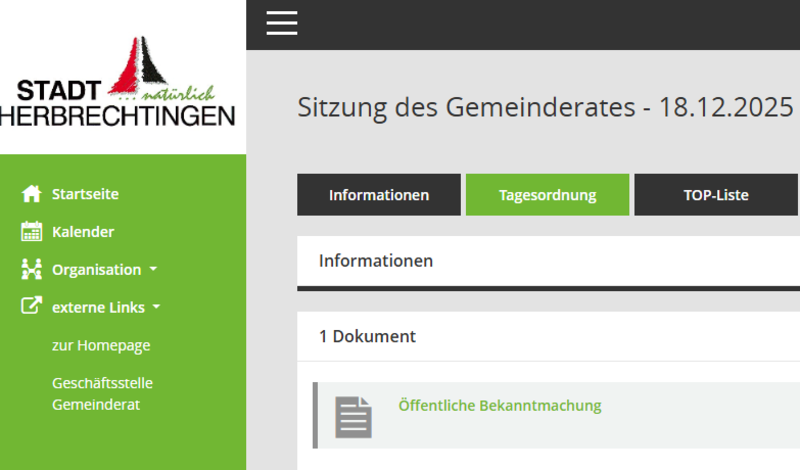Click the external link arrow icon

32,307
